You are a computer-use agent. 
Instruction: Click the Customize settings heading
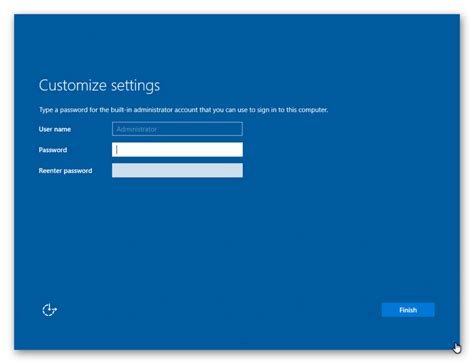(99, 85)
